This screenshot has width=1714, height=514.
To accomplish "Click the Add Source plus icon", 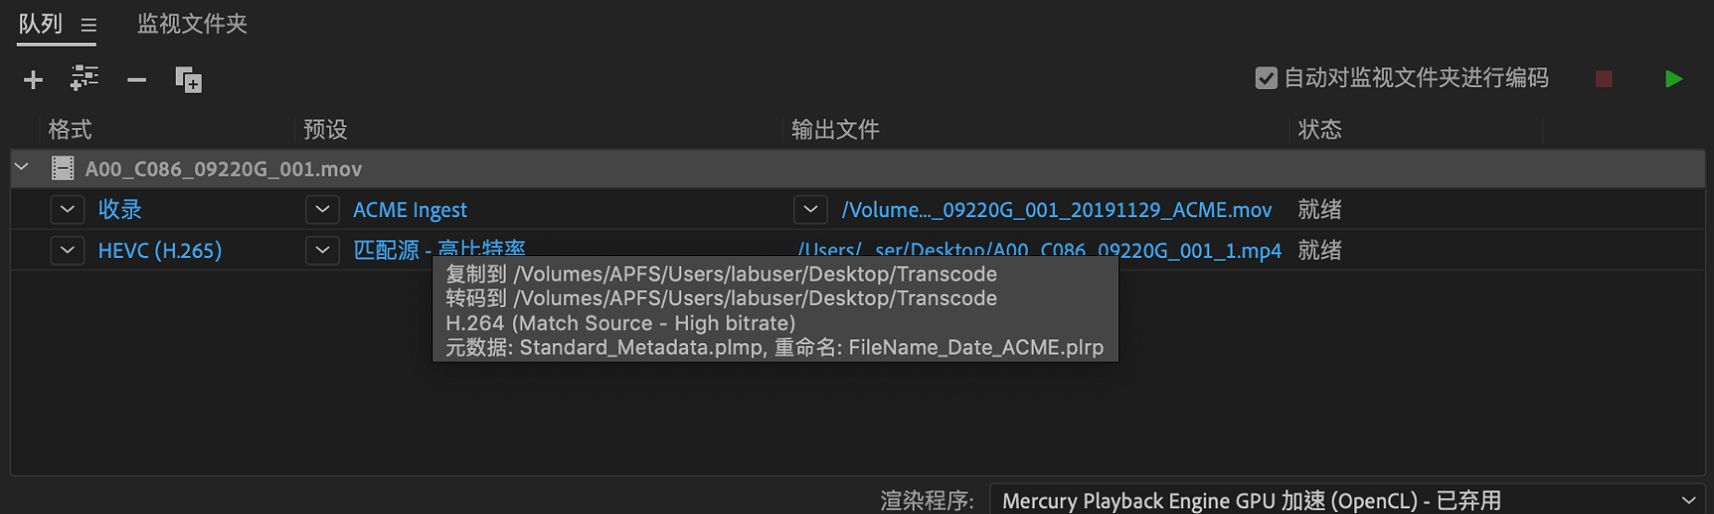I will pyautogui.click(x=33, y=80).
